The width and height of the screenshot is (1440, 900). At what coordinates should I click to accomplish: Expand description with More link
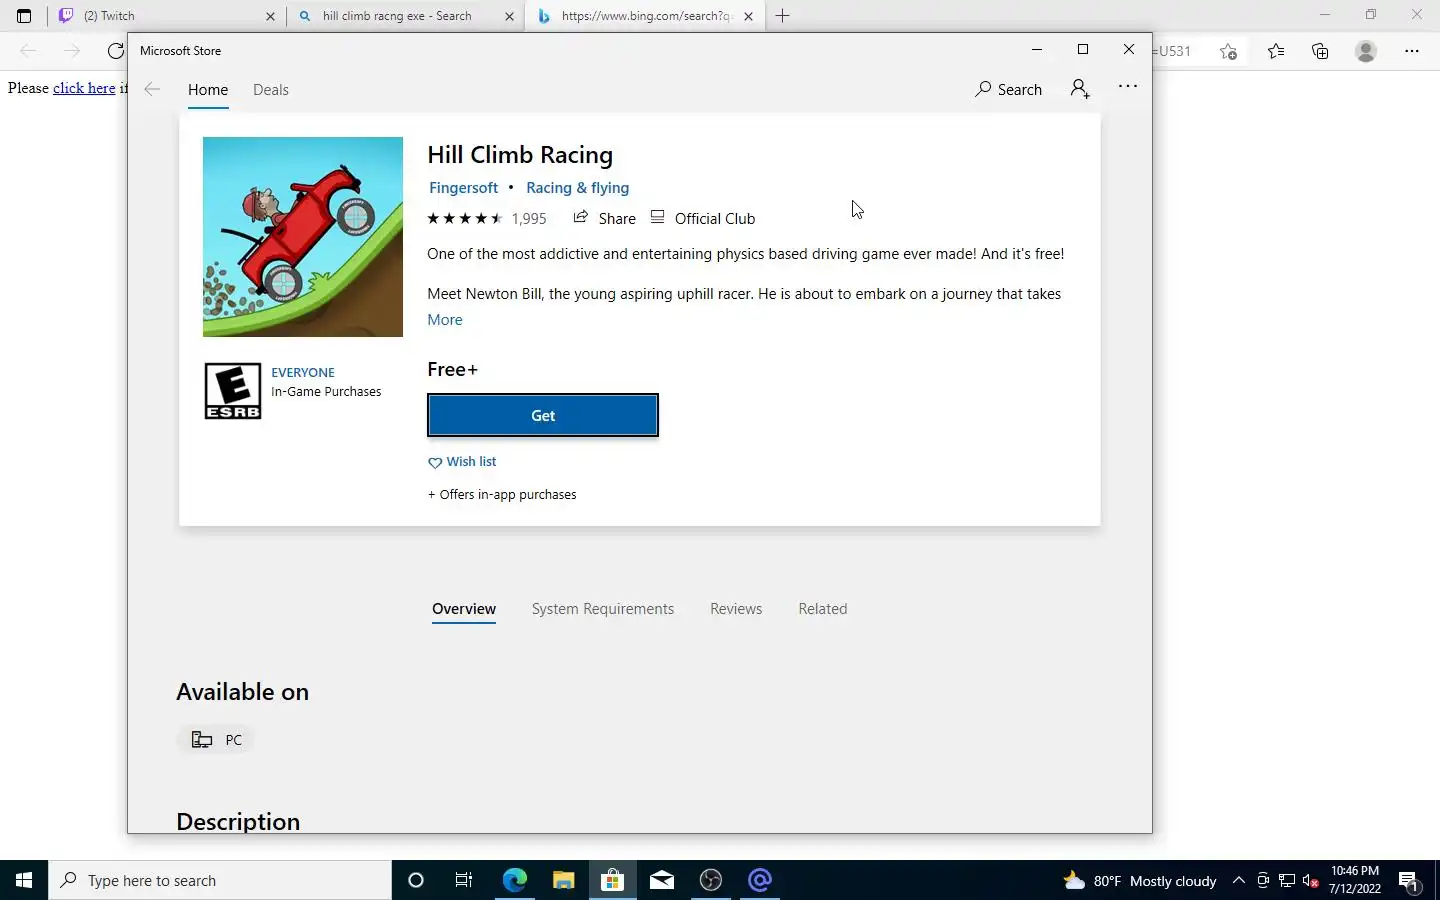[x=445, y=320]
